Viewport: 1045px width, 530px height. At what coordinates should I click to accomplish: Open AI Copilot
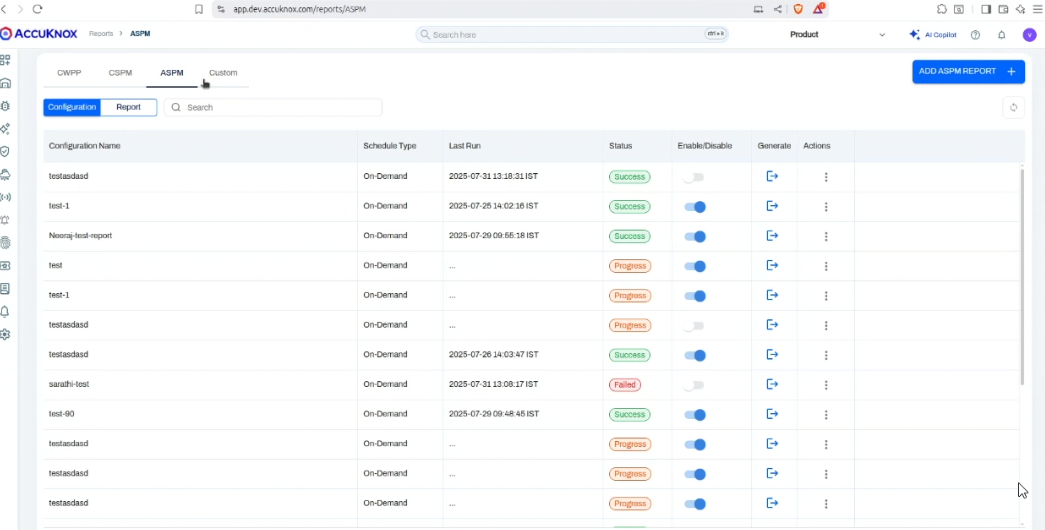pyautogui.click(x=934, y=35)
